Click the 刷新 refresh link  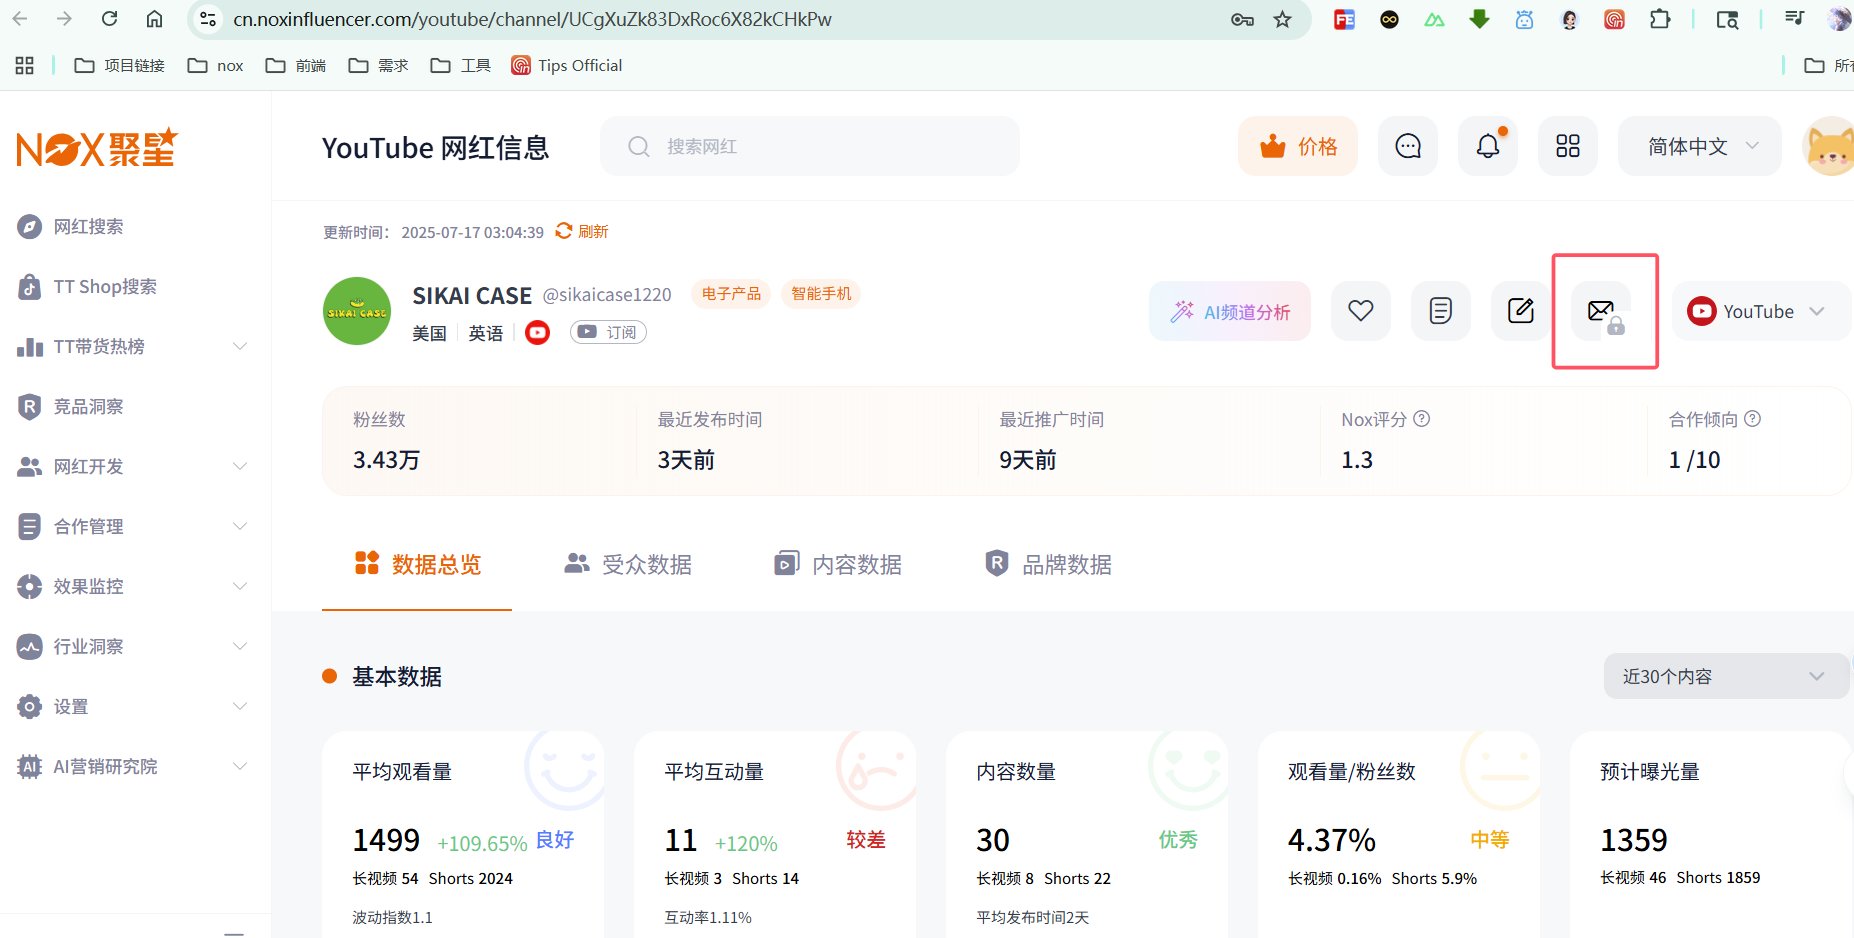(583, 231)
